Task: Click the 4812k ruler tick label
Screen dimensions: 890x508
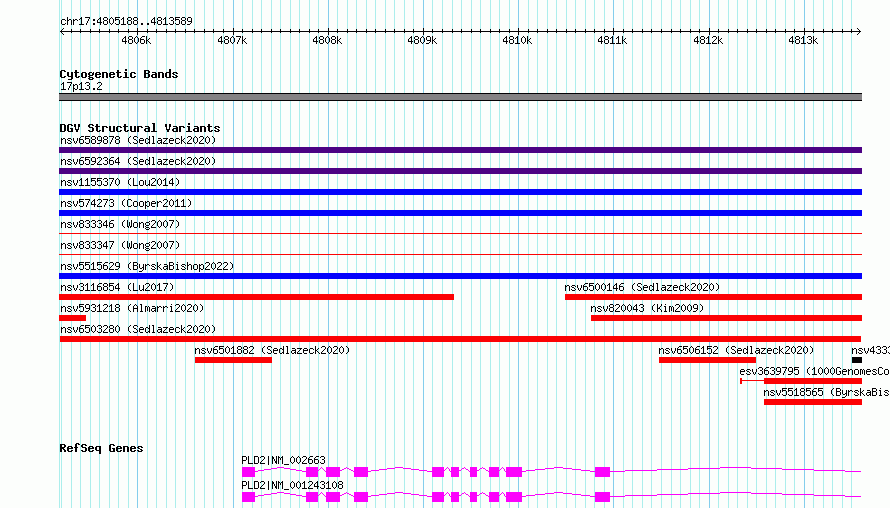Action: [708, 40]
